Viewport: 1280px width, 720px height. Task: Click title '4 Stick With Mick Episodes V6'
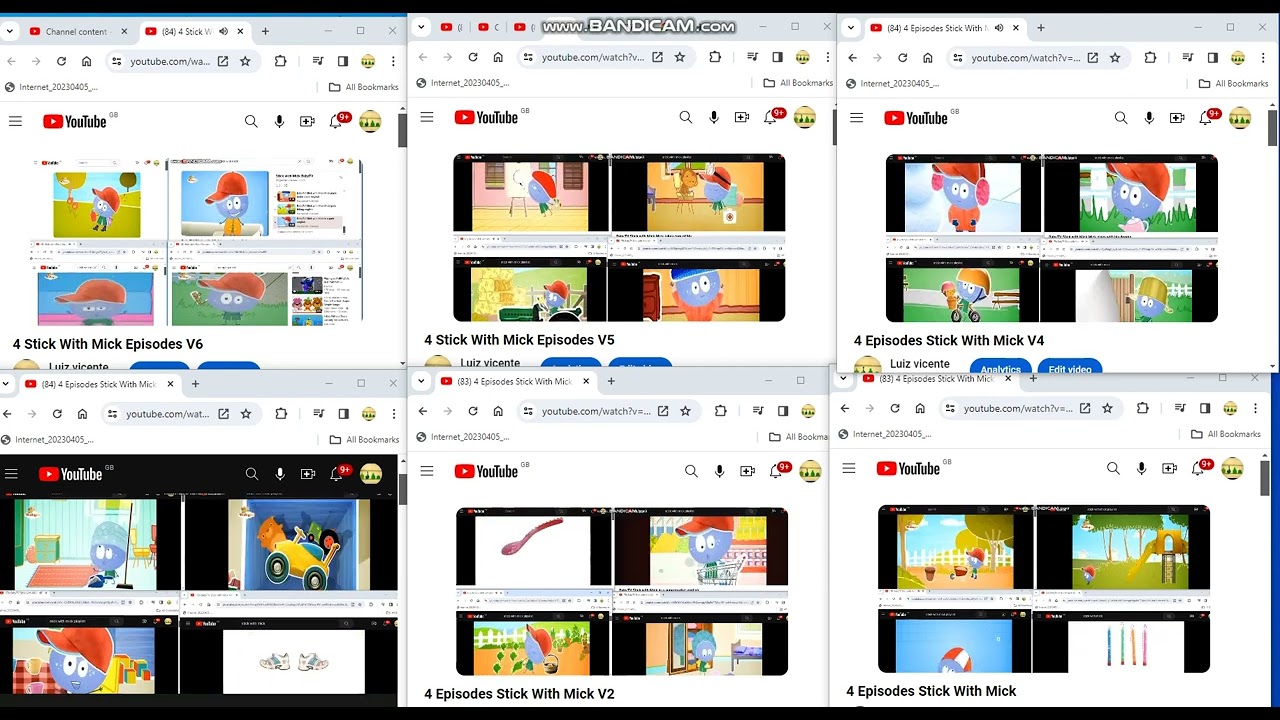(108, 344)
